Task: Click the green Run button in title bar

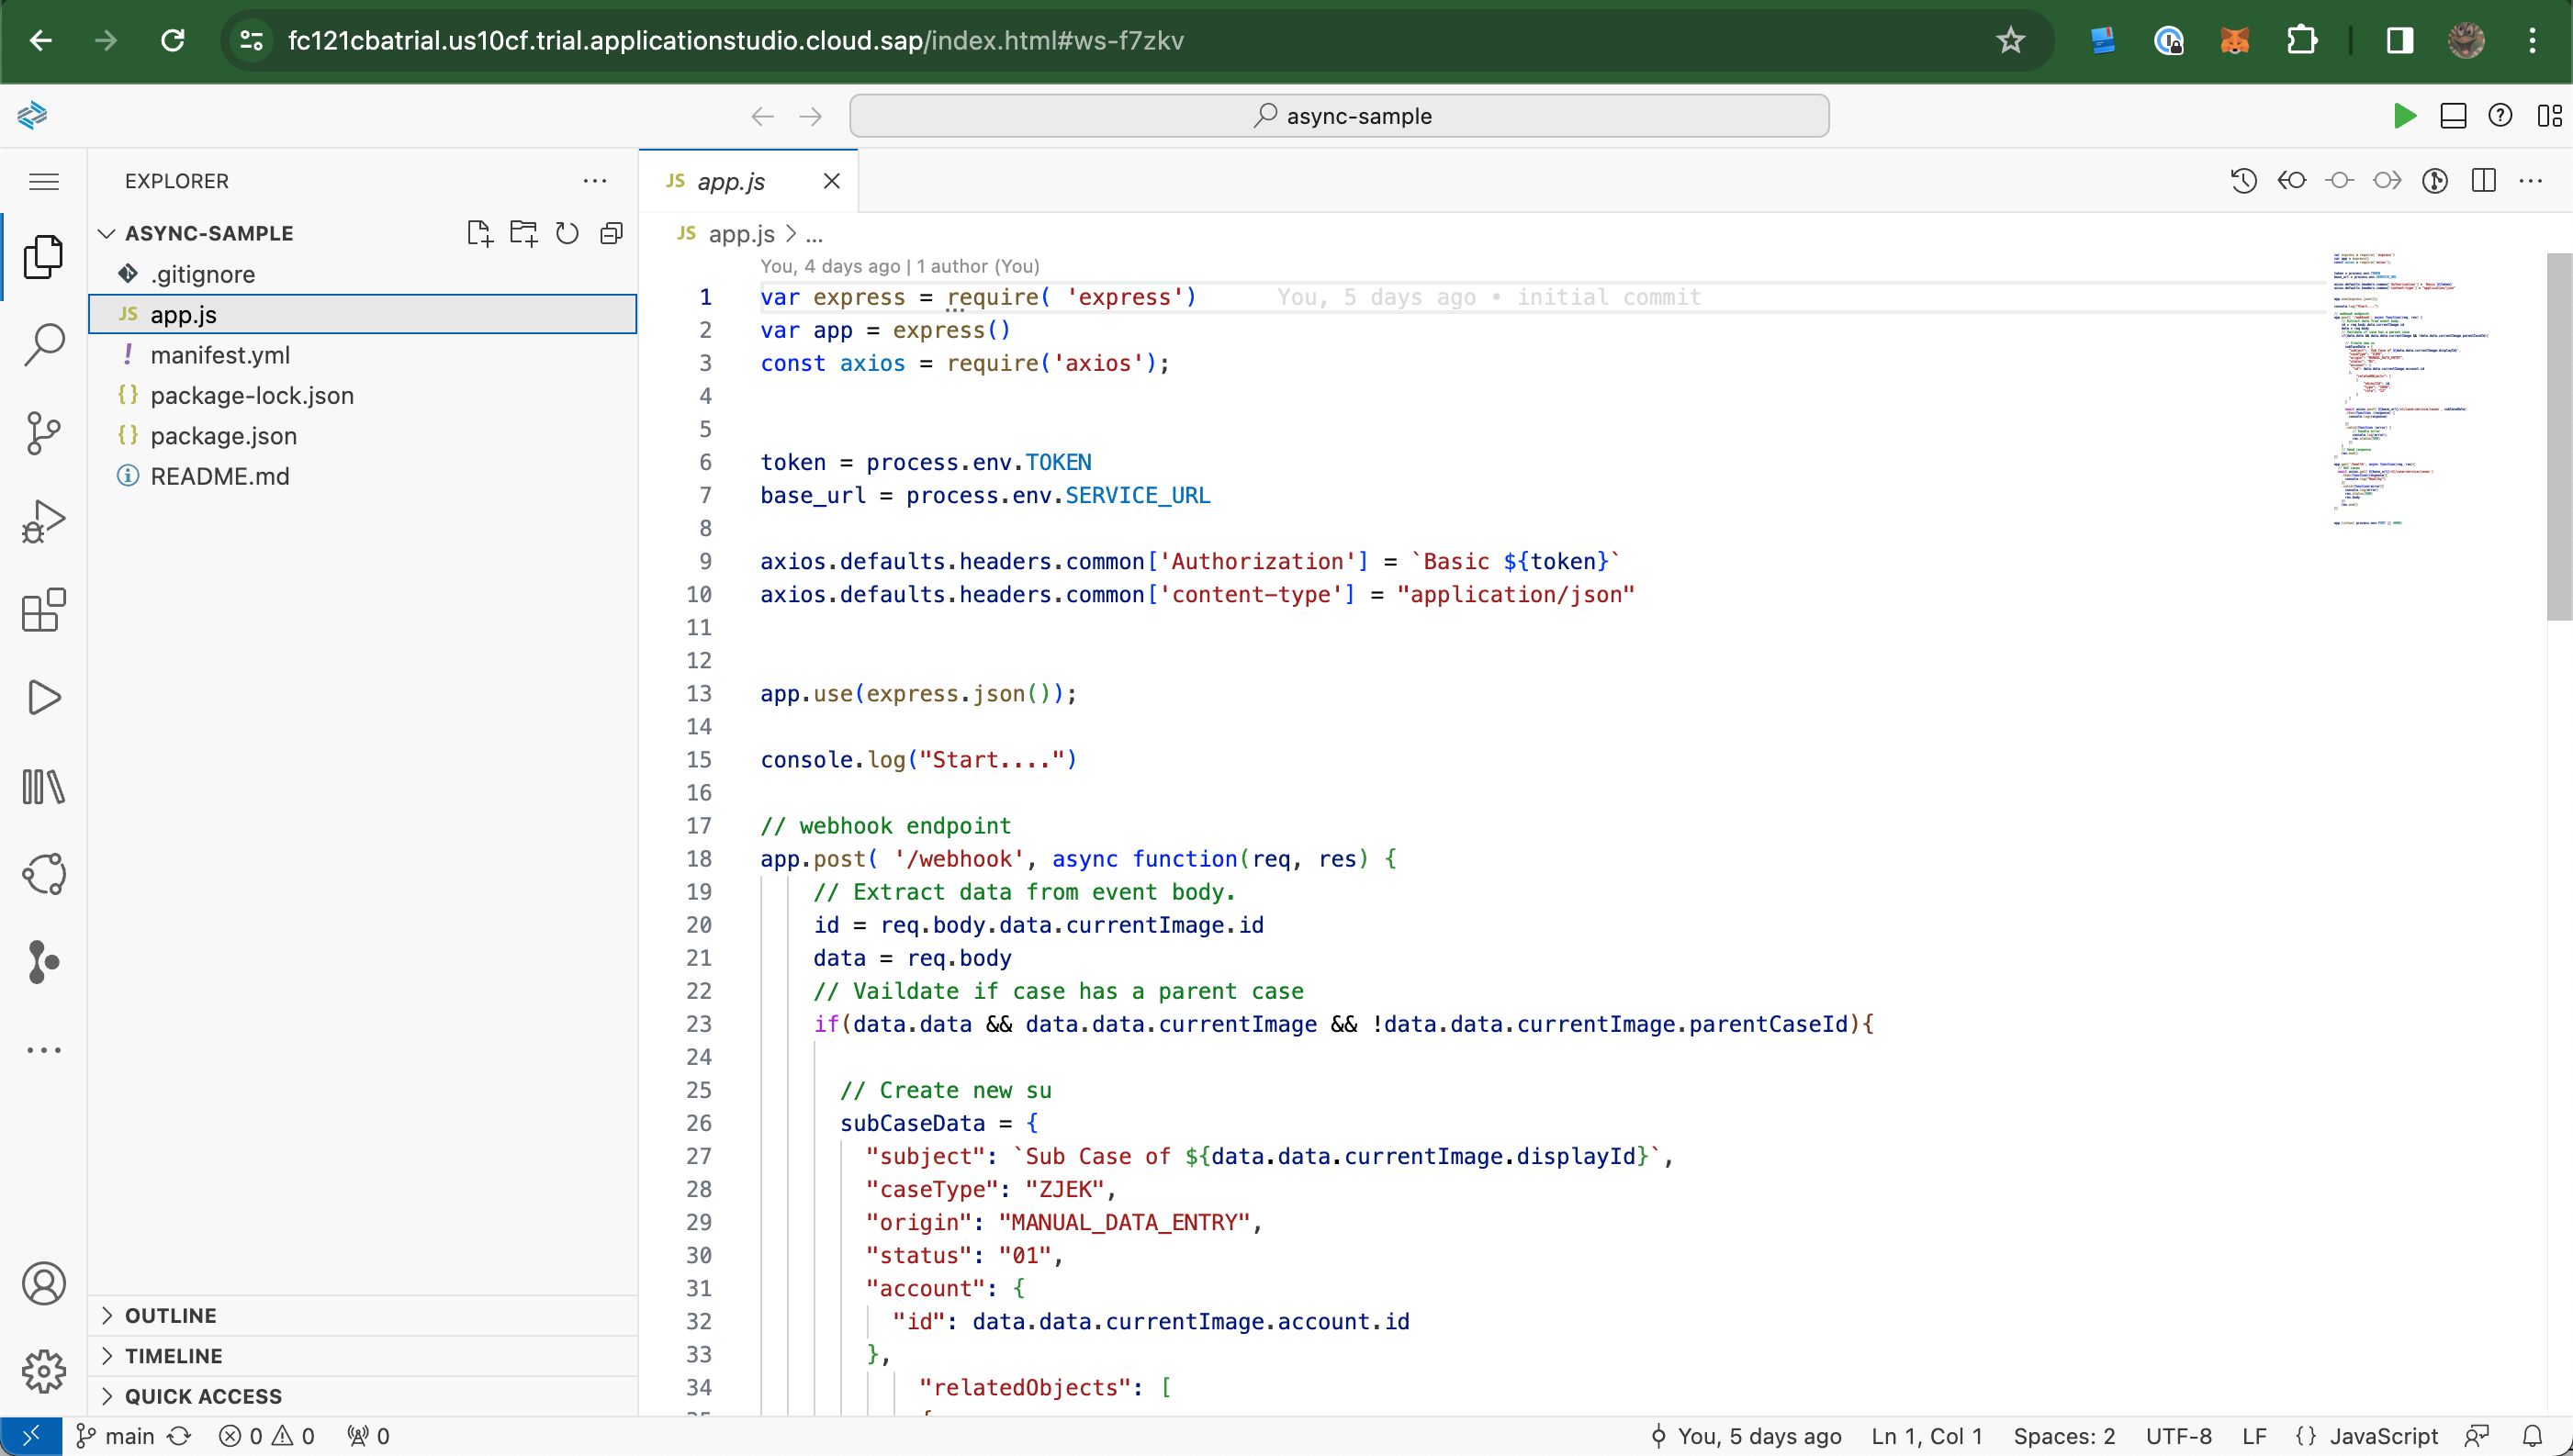Action: 2404,116
